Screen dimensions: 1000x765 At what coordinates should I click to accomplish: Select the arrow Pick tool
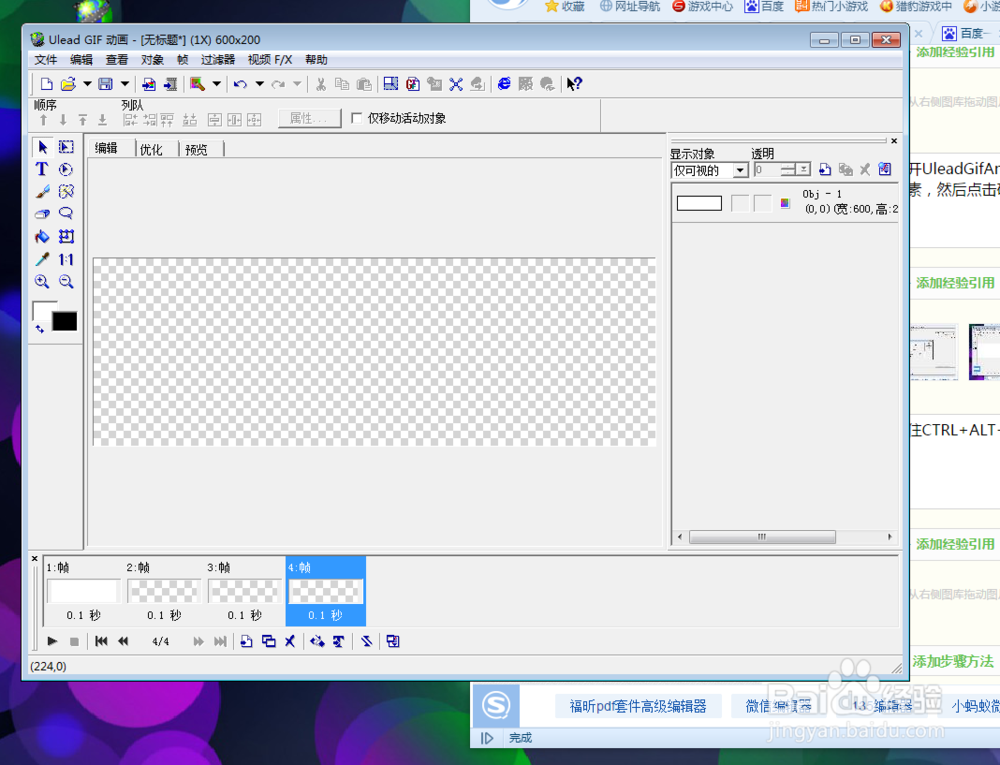(43, 147)
